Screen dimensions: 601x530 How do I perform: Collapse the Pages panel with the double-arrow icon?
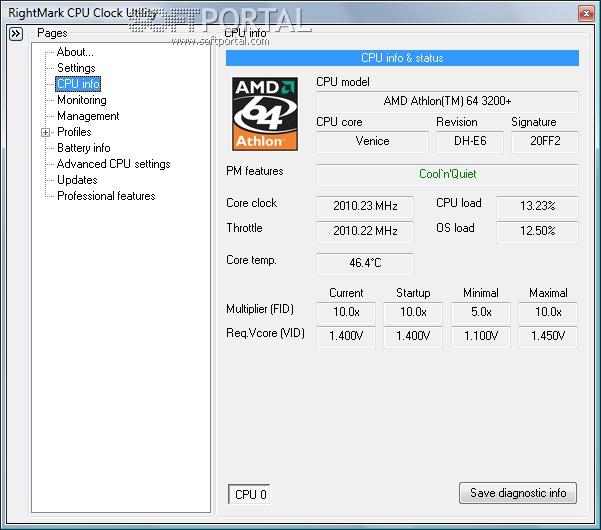point(16,34)
